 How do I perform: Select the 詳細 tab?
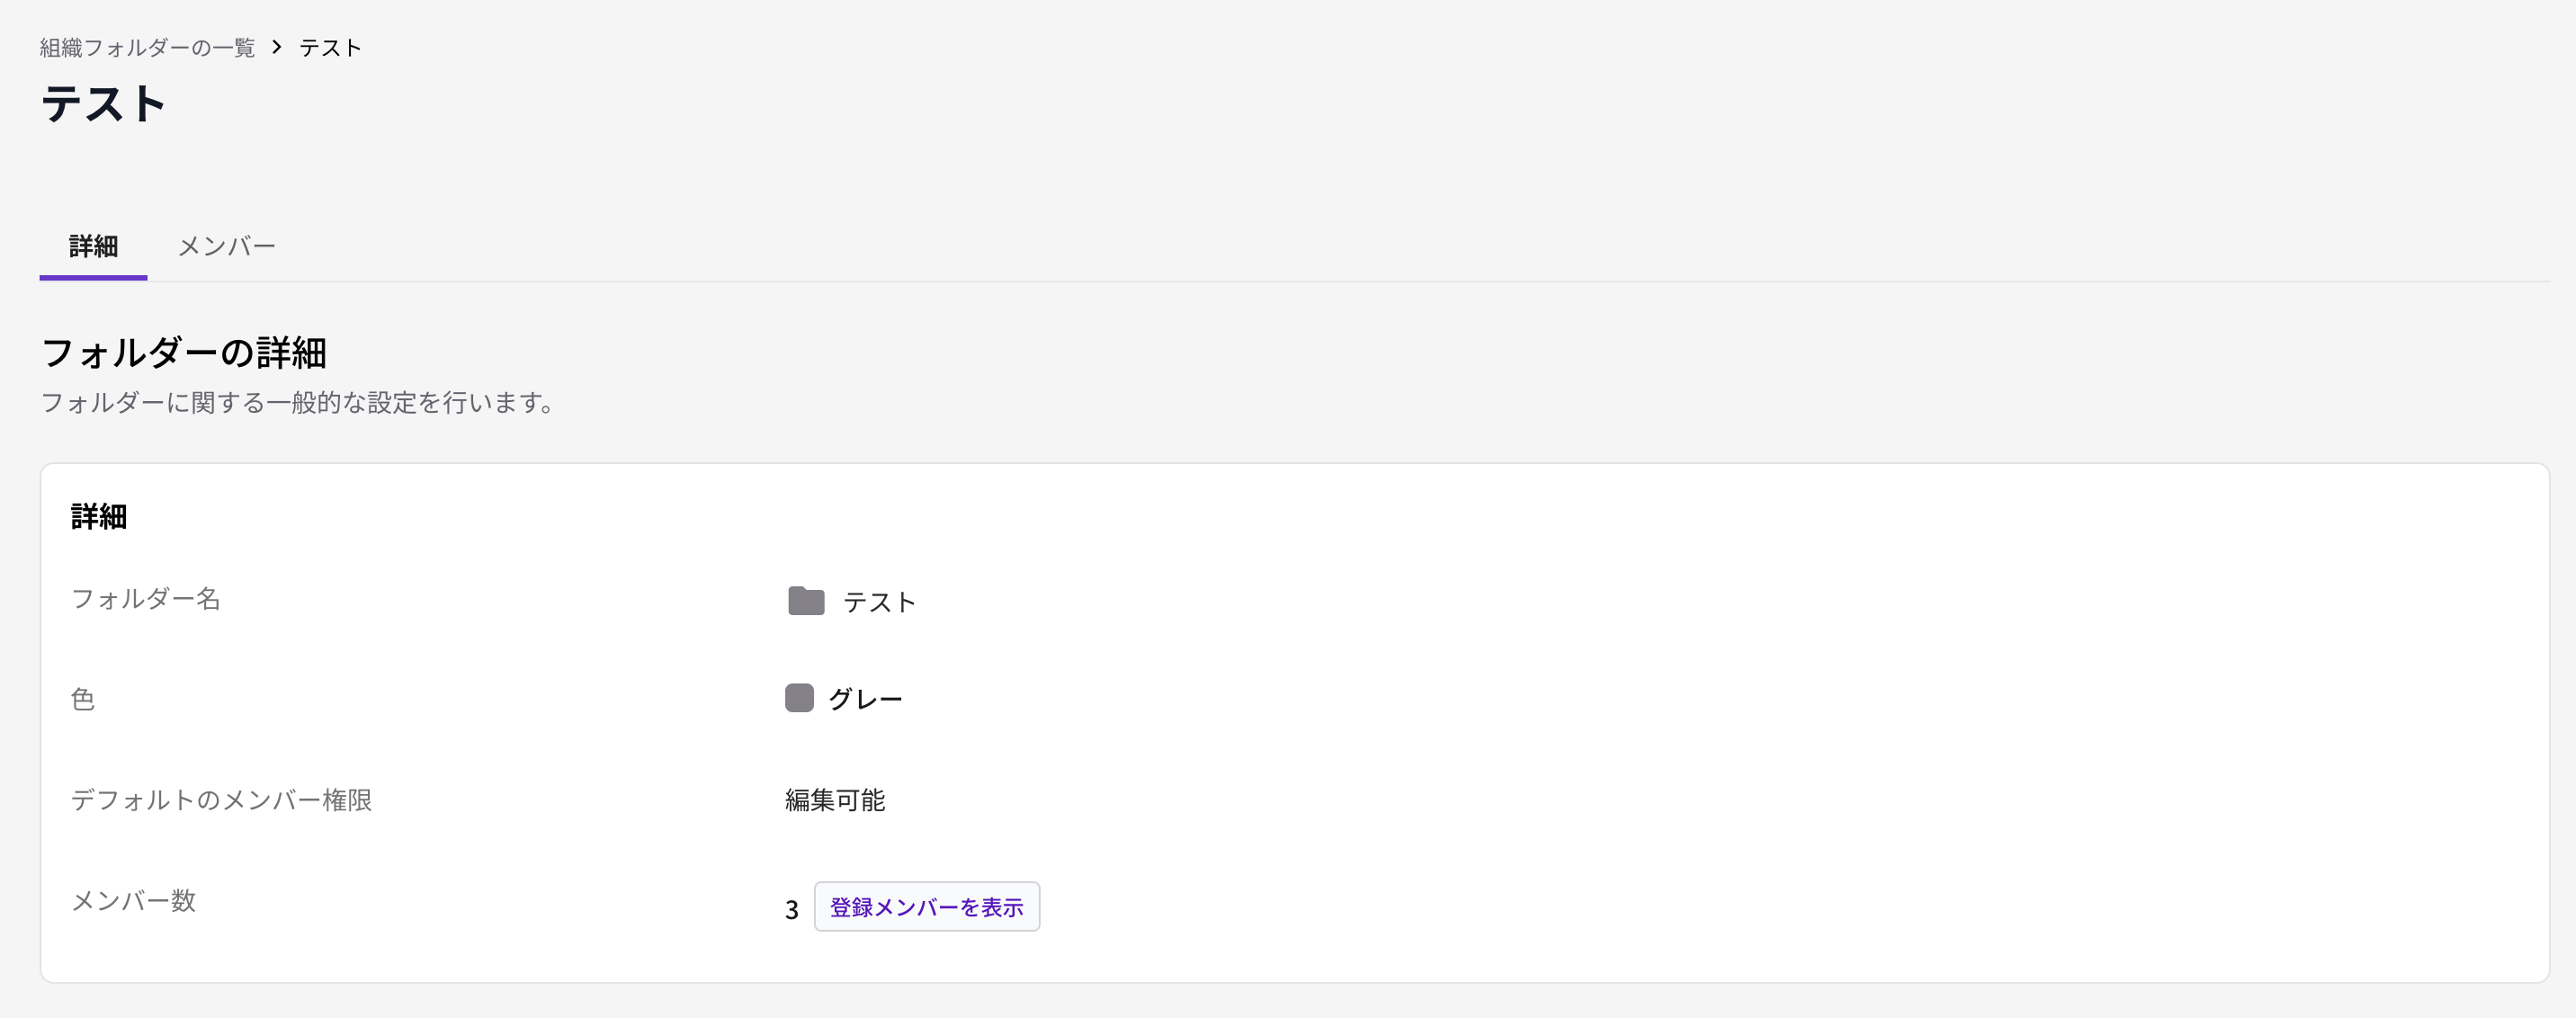click(x=93, y=246)
